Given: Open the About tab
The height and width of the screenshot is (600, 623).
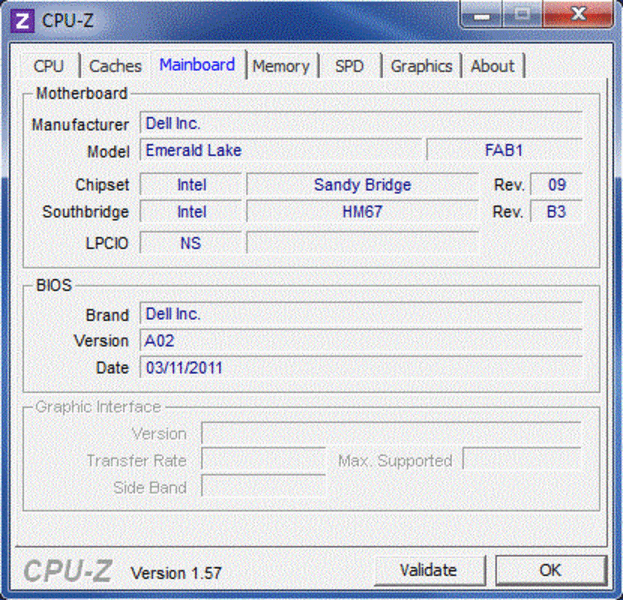Looking at the screenshot, I should 493,66.
